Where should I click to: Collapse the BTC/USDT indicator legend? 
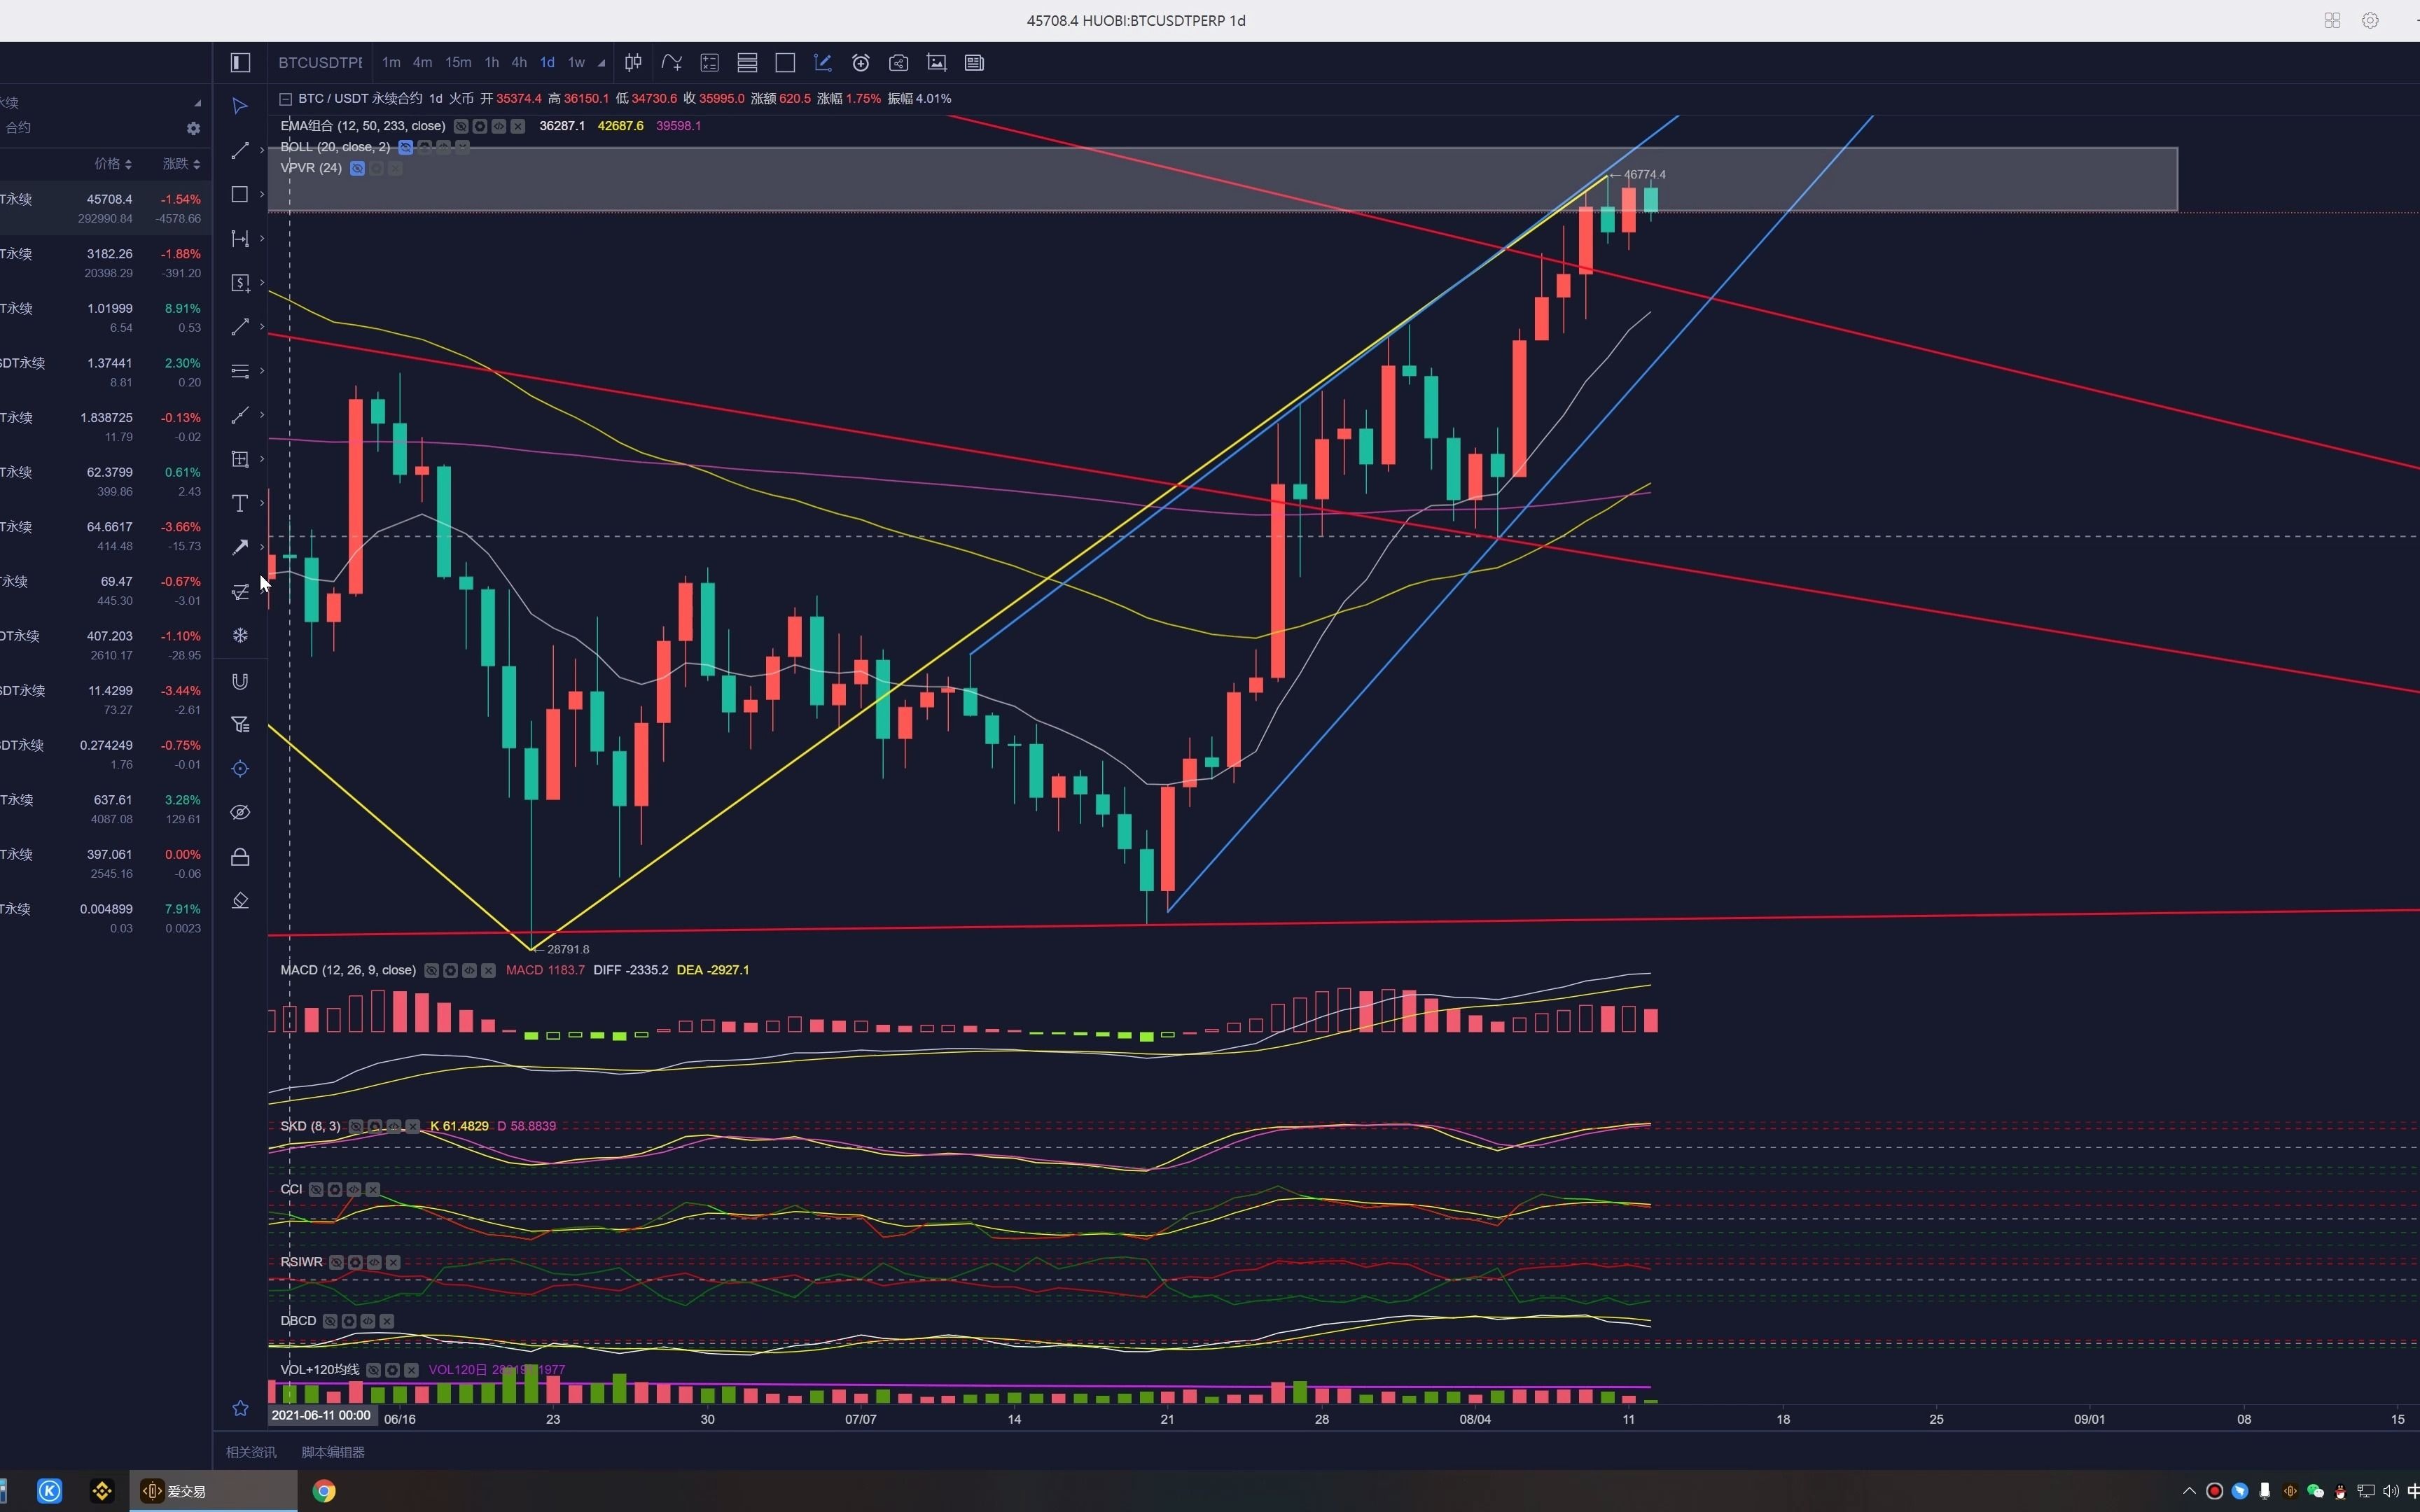[x=286, y=99]
